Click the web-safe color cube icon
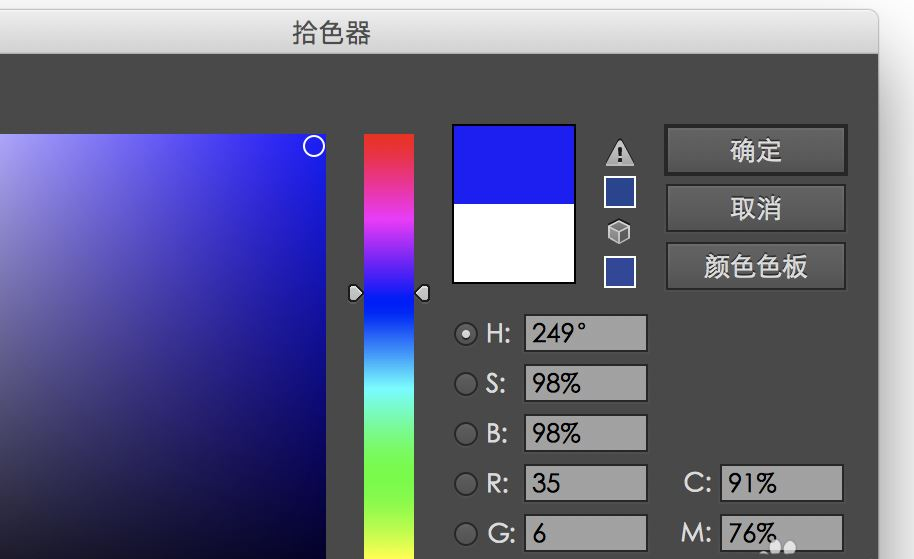 pyautogui.click(x=619, y=232)
